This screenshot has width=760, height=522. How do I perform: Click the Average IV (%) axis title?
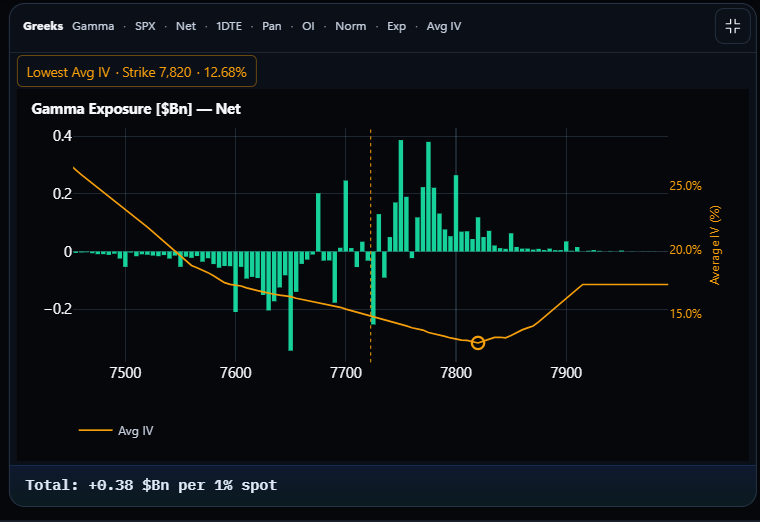pos(715,245)
